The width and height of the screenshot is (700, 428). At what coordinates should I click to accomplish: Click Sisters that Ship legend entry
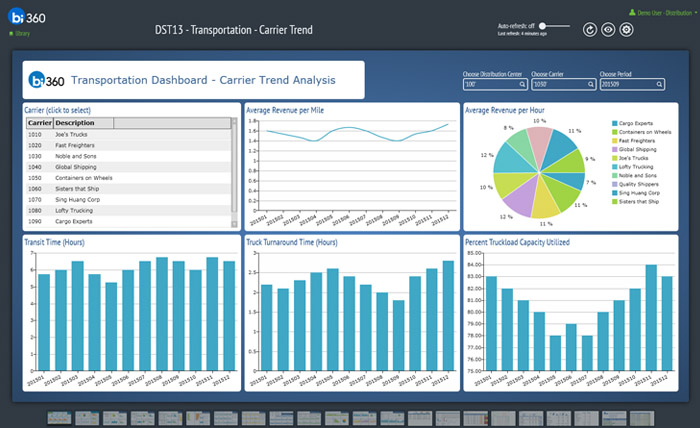click(635, 202)
